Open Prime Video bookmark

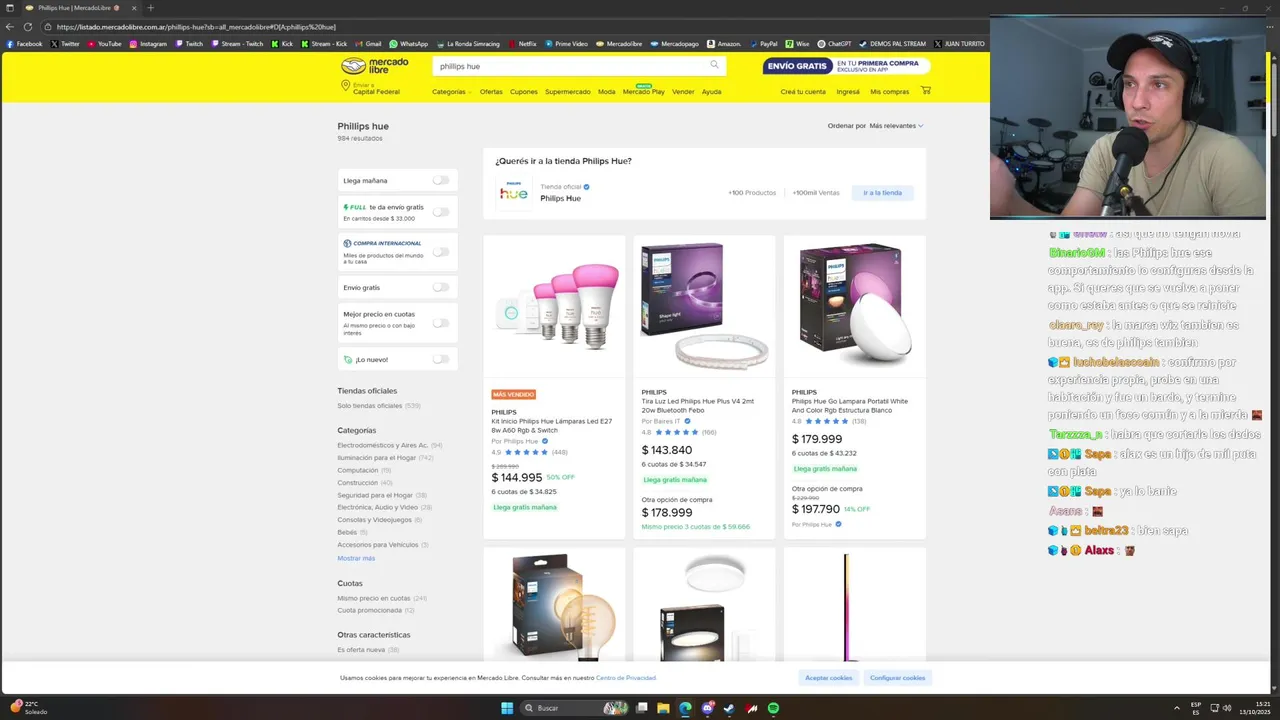click(566, 44)
